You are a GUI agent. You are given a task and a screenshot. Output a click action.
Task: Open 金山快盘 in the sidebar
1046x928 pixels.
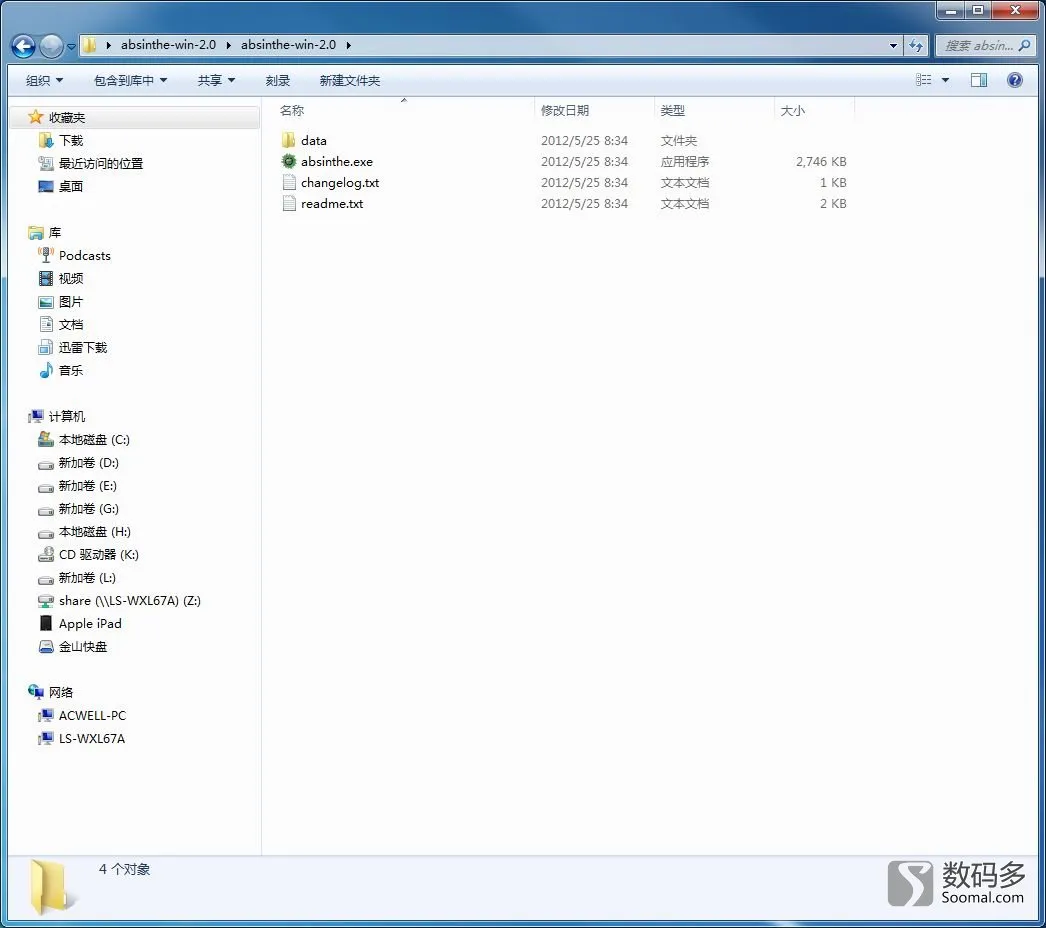pos(83,647)
